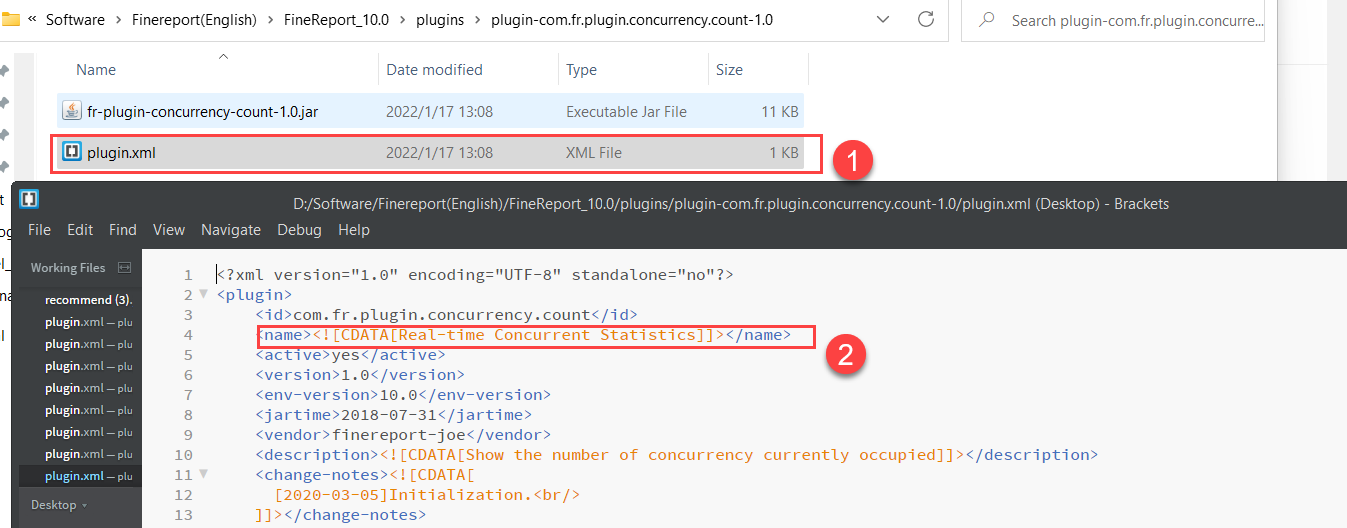
Task: Click the 11 KB size cell
Action: click(x=780, y=112)
